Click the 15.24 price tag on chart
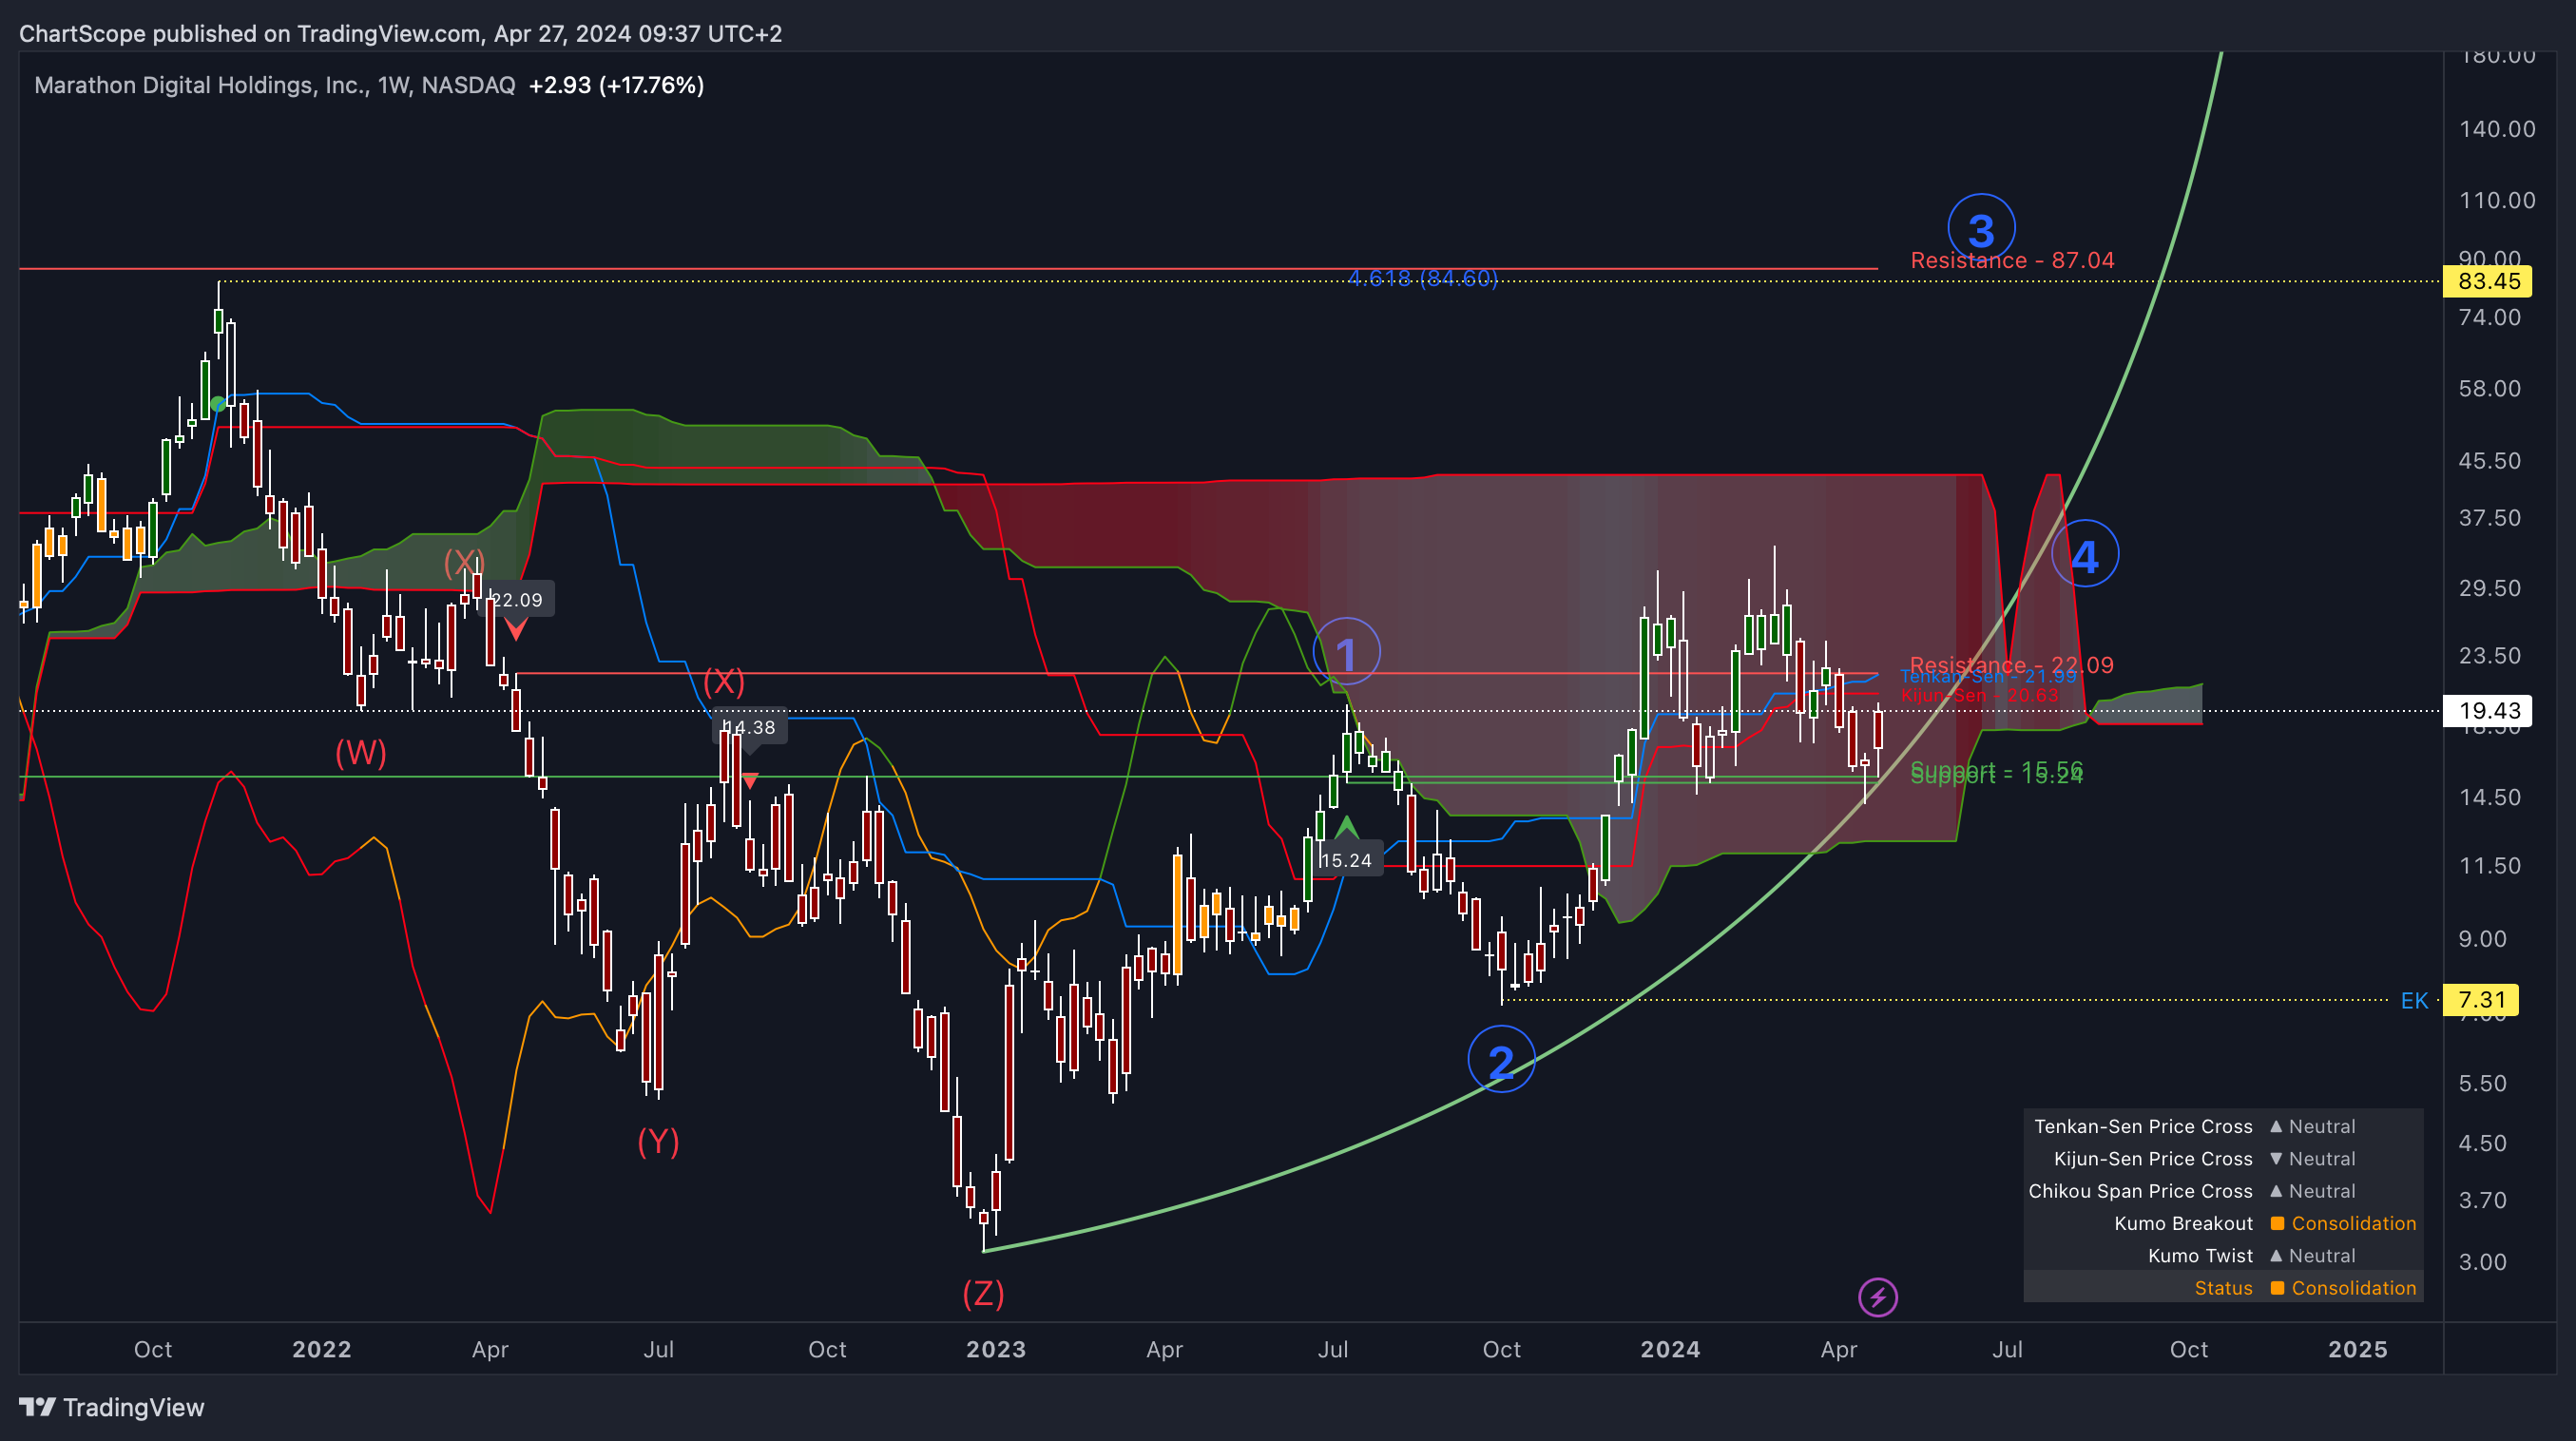This screenshot has height=1441, width=2576. [1346, 860]
